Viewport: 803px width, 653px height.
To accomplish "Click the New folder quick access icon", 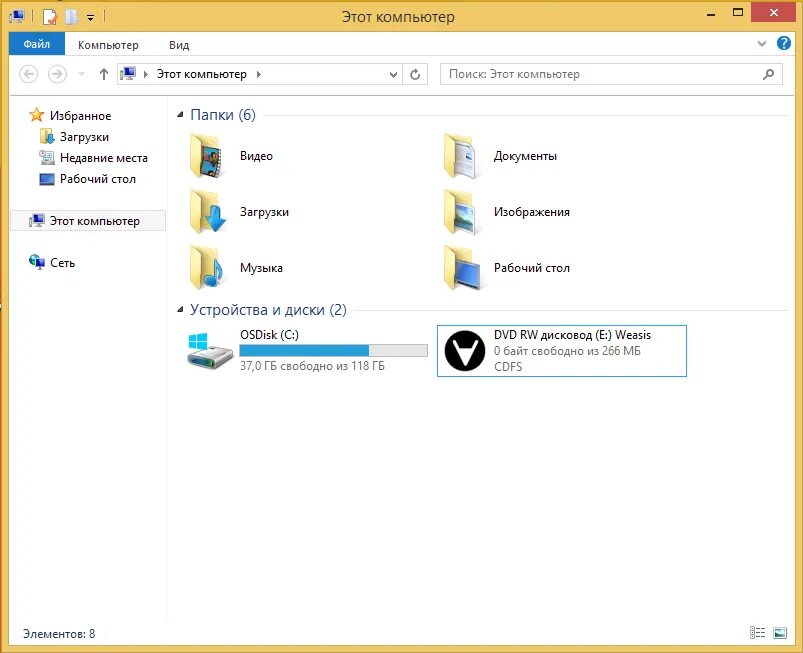I will point(71,17).
